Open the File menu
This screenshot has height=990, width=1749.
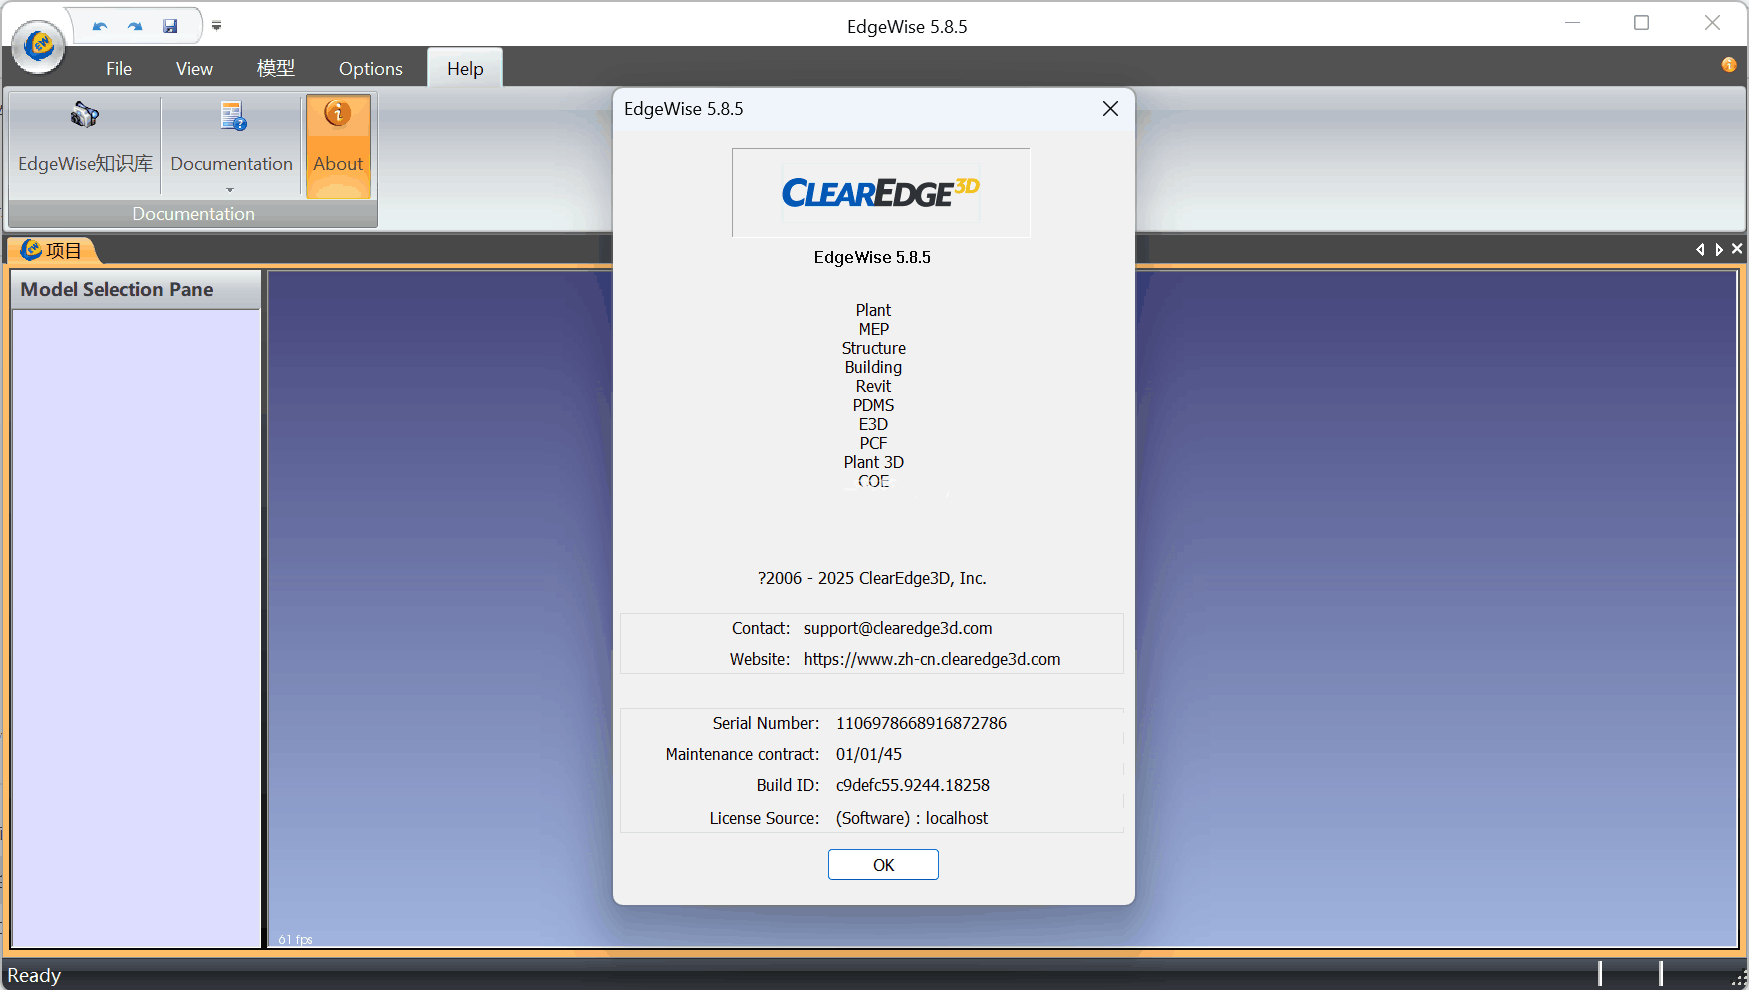(x=118, y=68)
